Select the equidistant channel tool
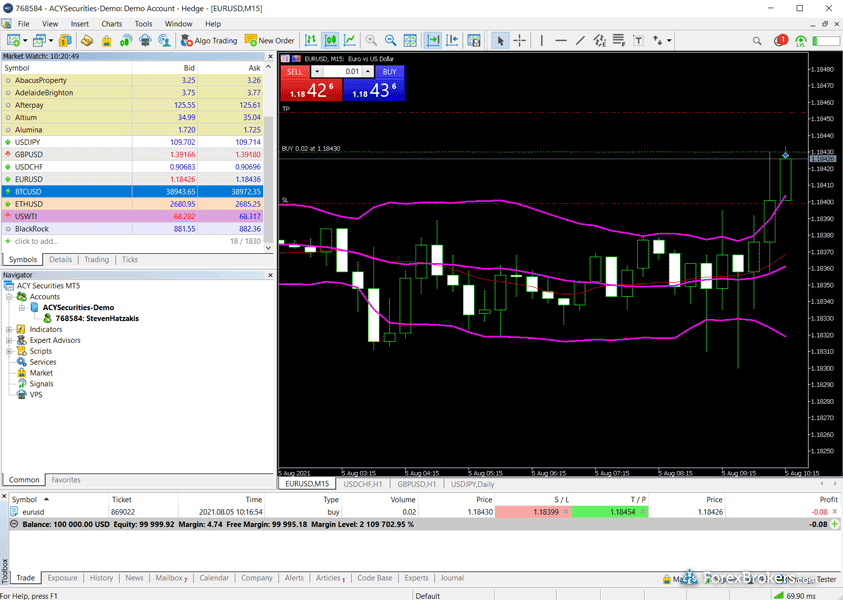The width and height of the screenshot is (843, 600). coord(599,40)
